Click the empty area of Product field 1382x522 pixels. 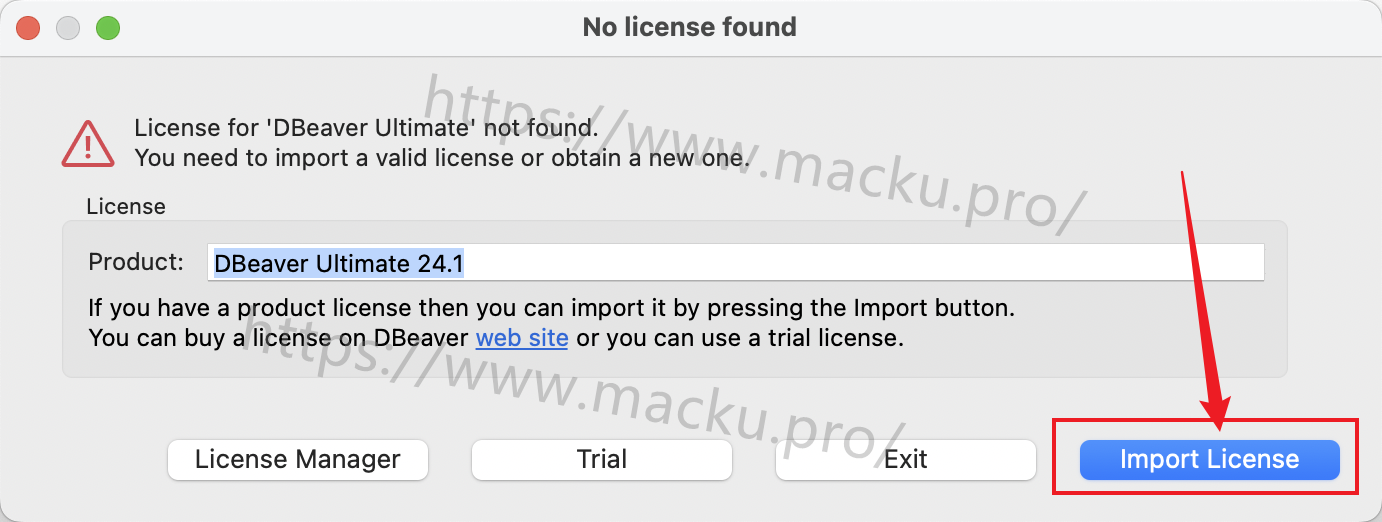(865, 264)
